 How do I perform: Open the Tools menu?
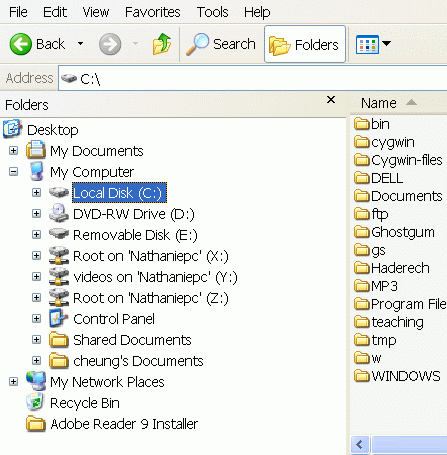pos(212,12)
